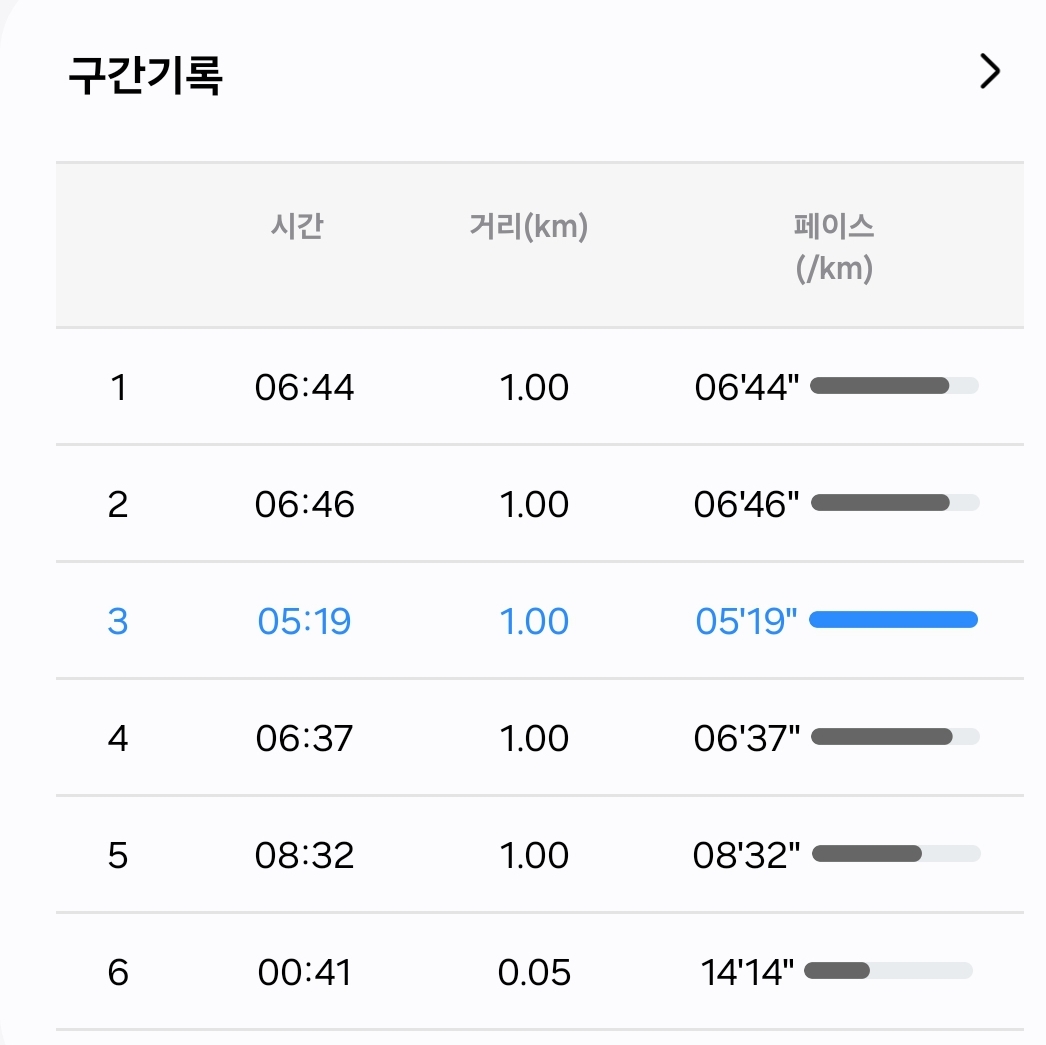Click lap 2 time 06:46
The height and width of the screenshot is (1045, 1046).
(304, 504)
